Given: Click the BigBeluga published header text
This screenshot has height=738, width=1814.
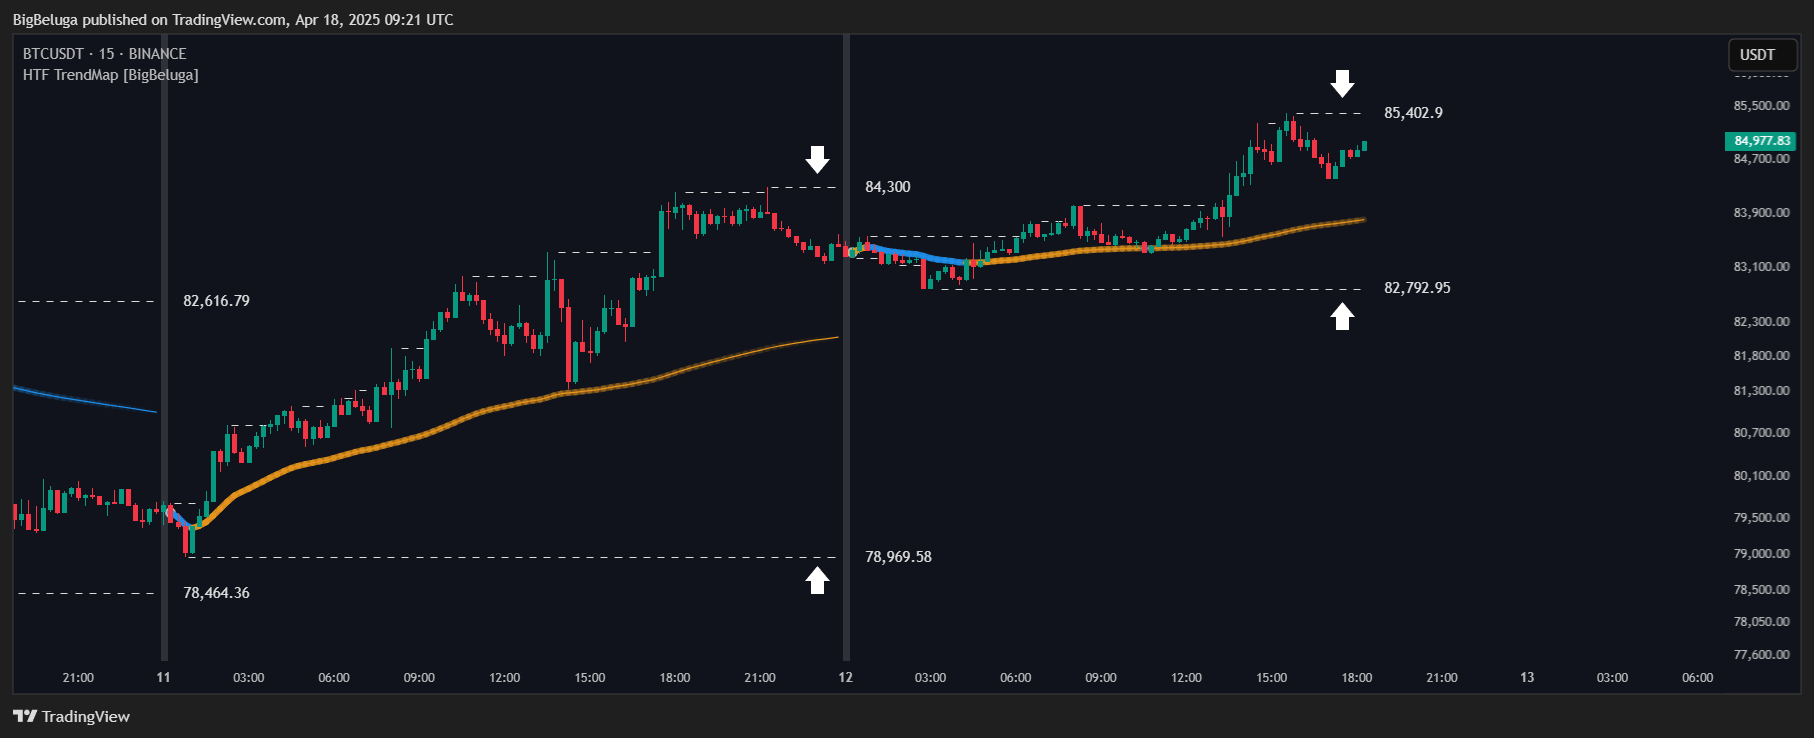Looking at the screenshot, I should 233,20.
